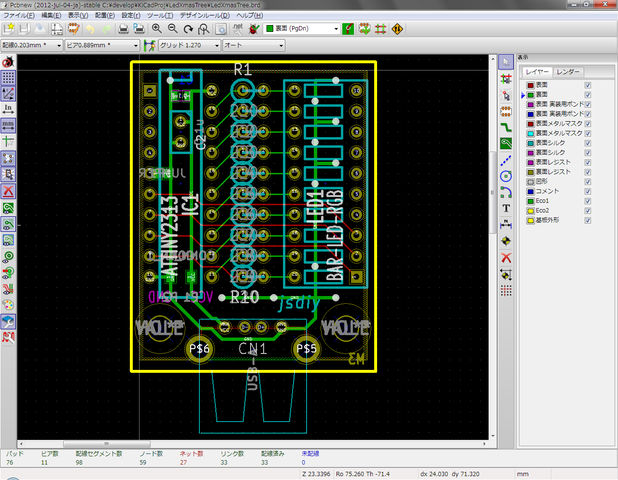The image size is (618, 480).
Task: Toggle the layer manager wrench icon
Action: tap(8, 321)
